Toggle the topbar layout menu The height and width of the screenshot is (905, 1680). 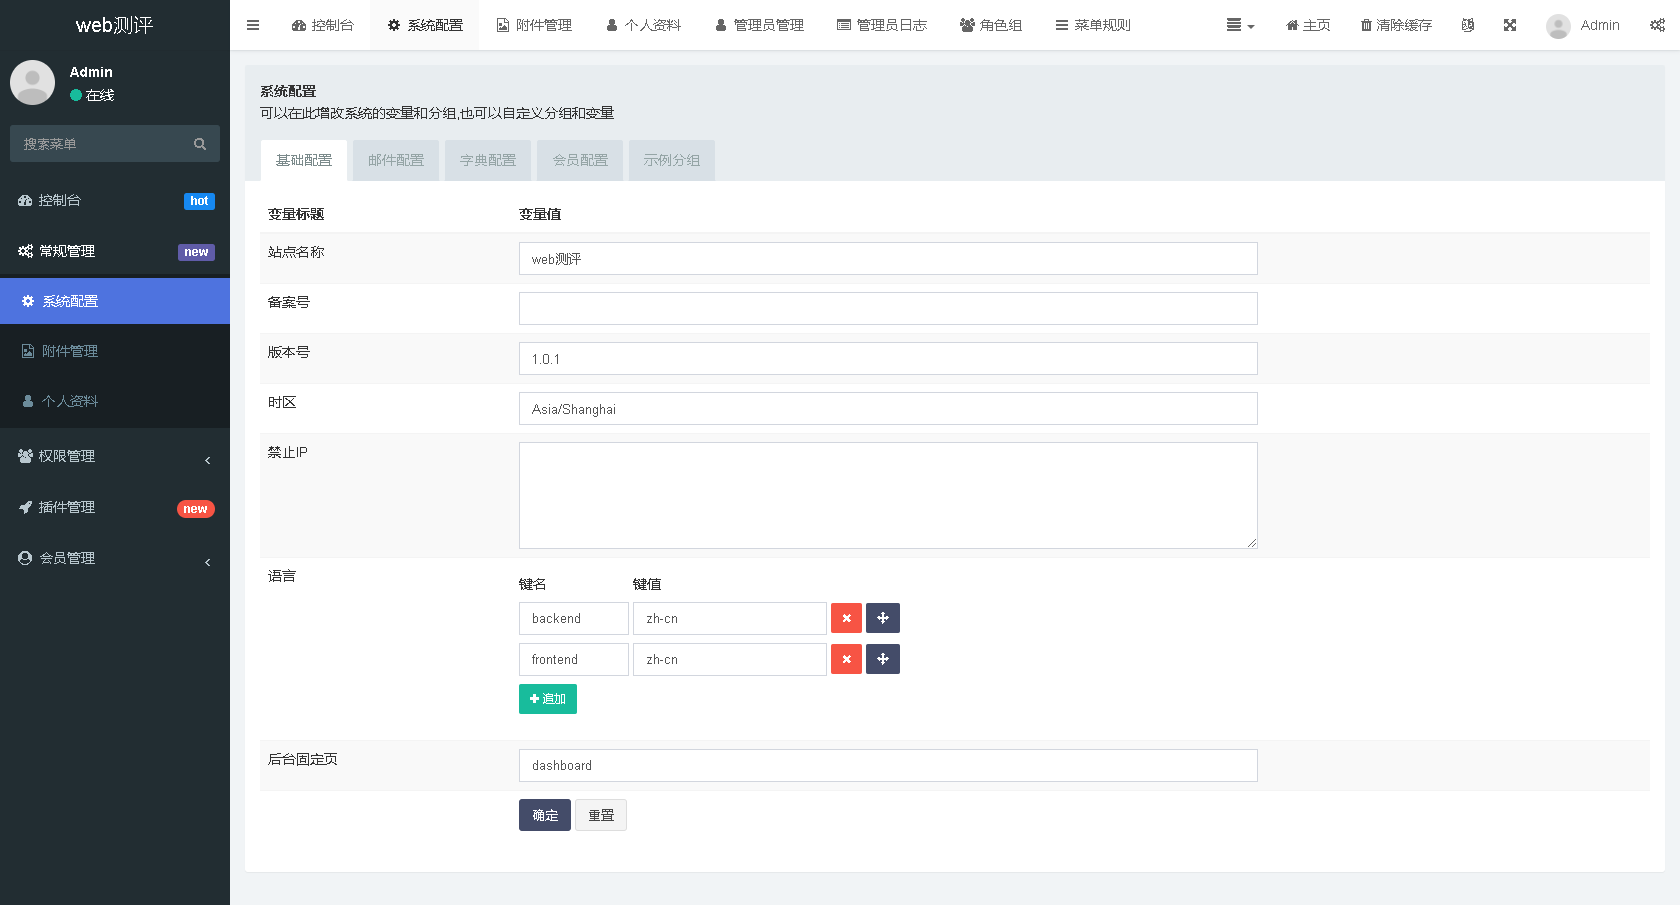click(1240, 25)
